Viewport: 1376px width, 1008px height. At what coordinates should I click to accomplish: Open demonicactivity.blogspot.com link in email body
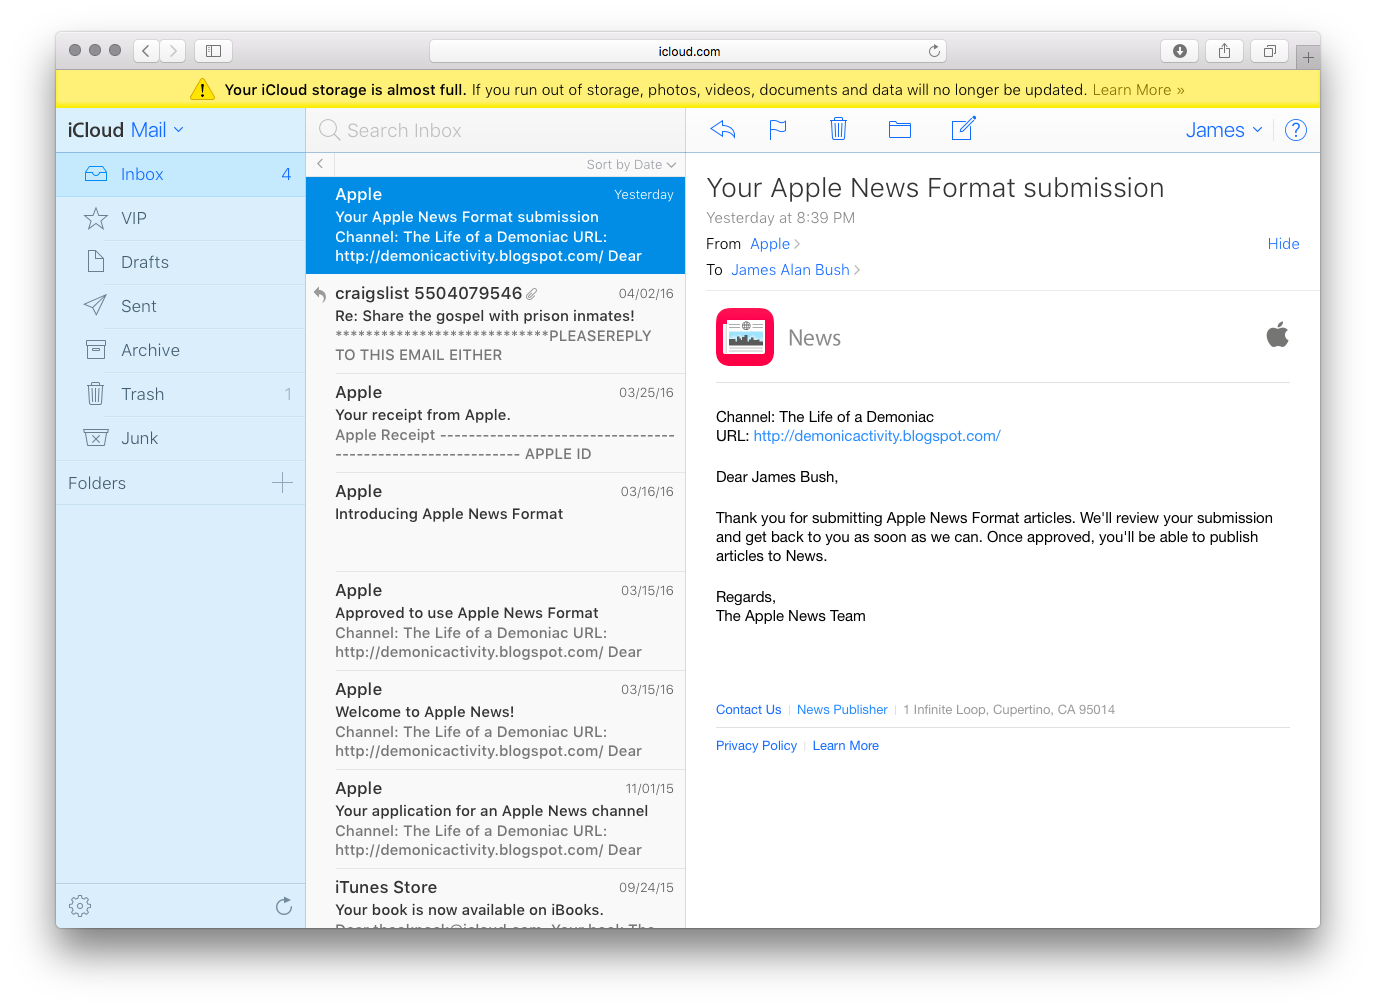877,436
